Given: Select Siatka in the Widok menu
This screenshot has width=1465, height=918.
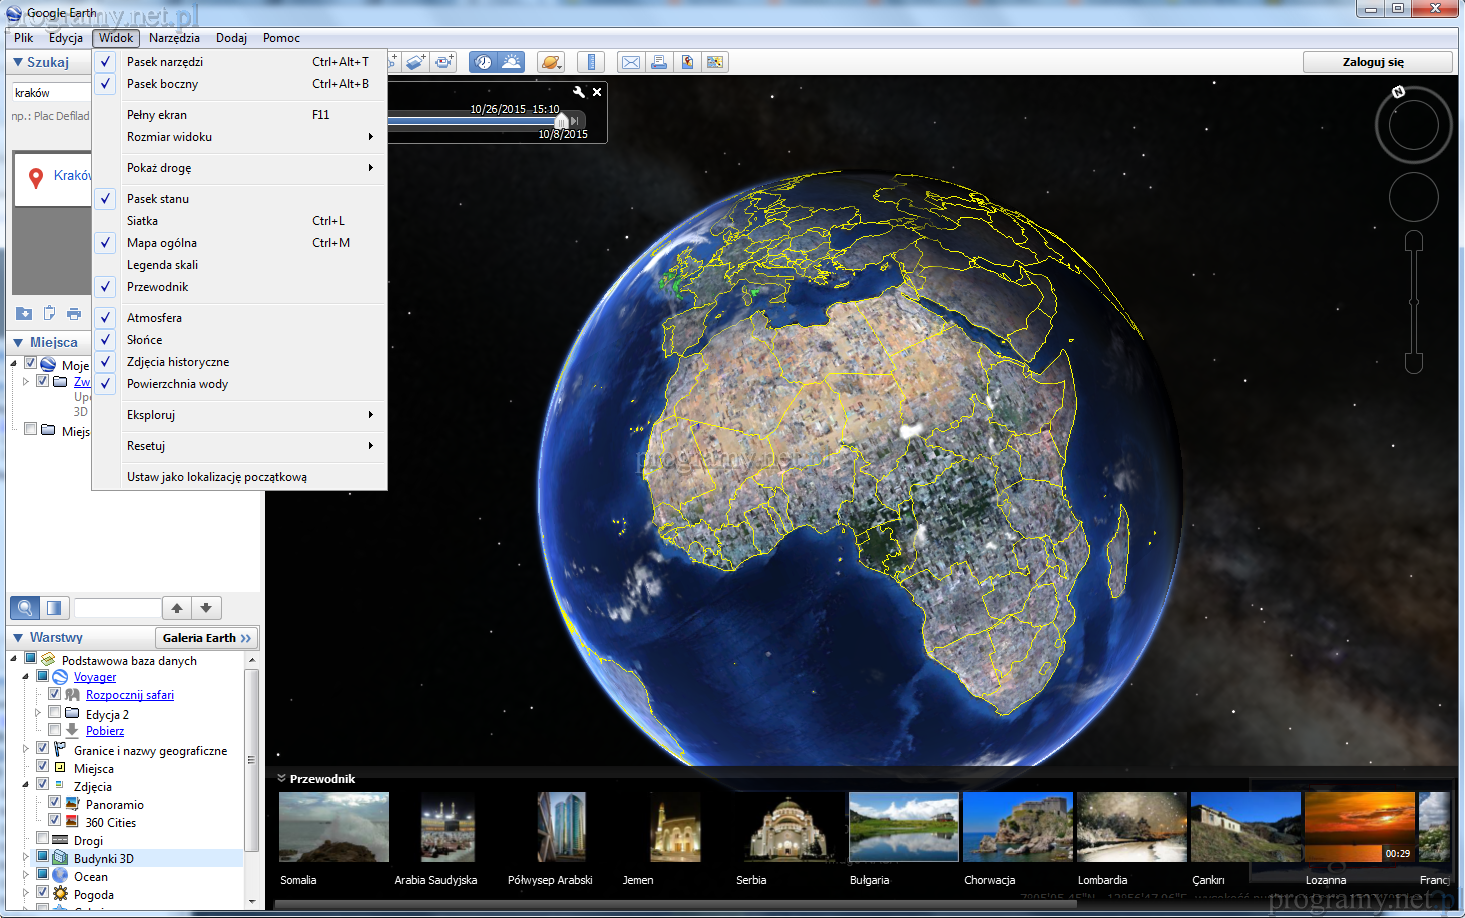Looking at the screenshot, I should tap(142, 221).
